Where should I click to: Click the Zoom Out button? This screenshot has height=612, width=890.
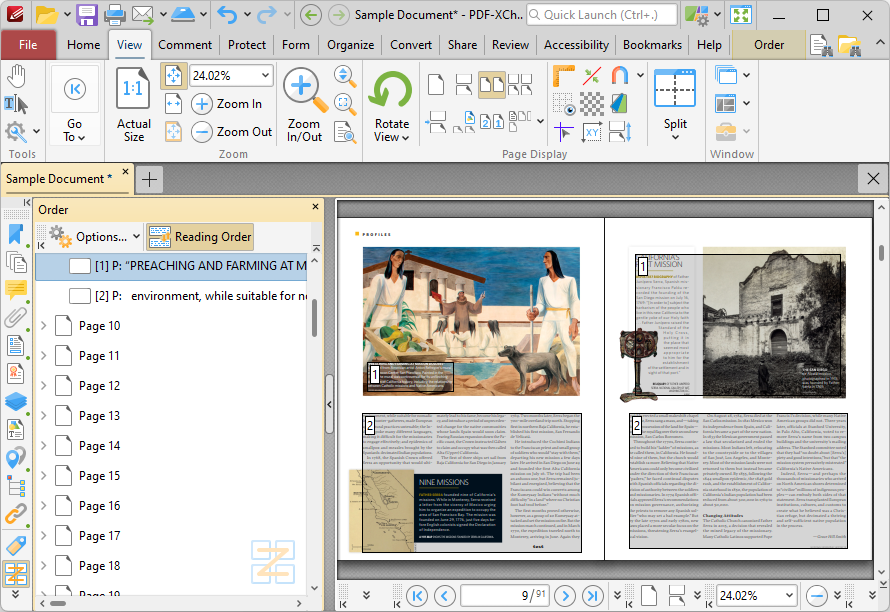point(232,132)
